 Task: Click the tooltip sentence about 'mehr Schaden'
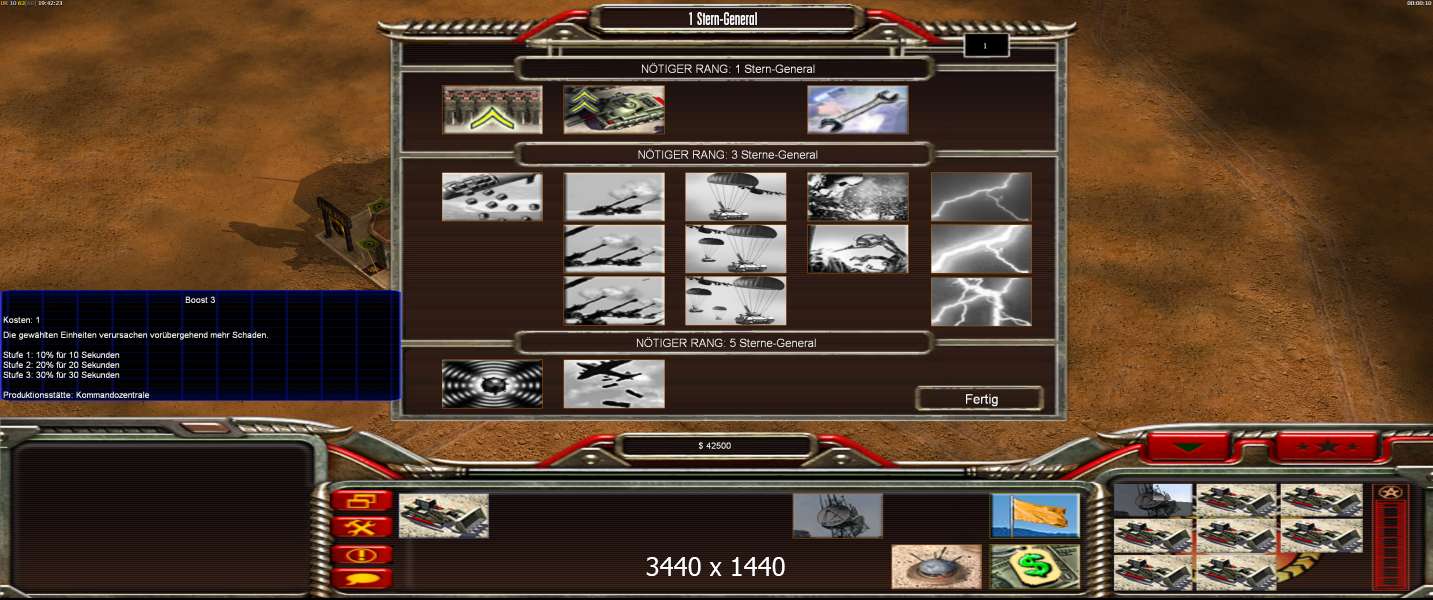(x=136, y=335)
